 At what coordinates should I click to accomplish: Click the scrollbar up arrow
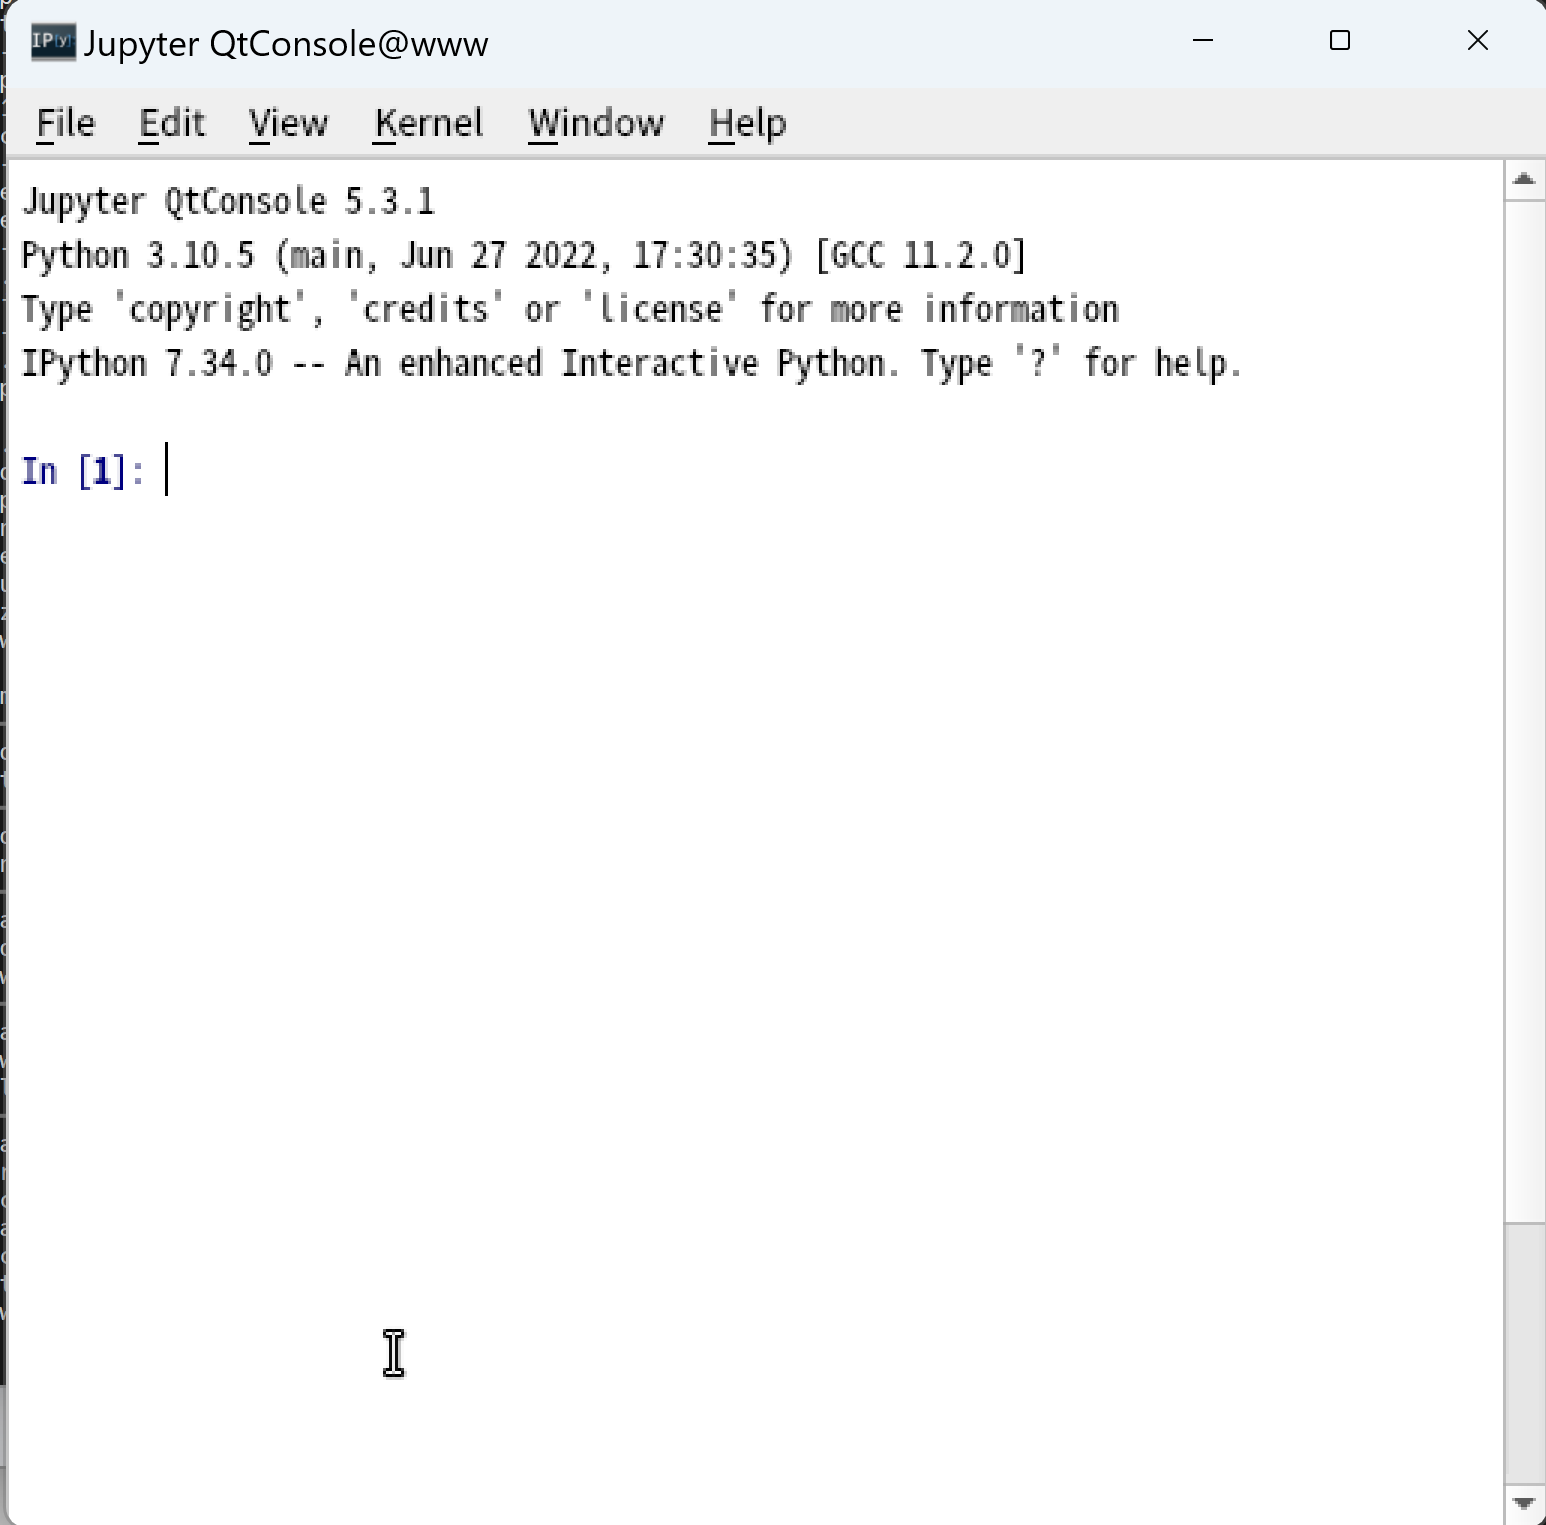pyautogui.click(x=1524, y=180)
